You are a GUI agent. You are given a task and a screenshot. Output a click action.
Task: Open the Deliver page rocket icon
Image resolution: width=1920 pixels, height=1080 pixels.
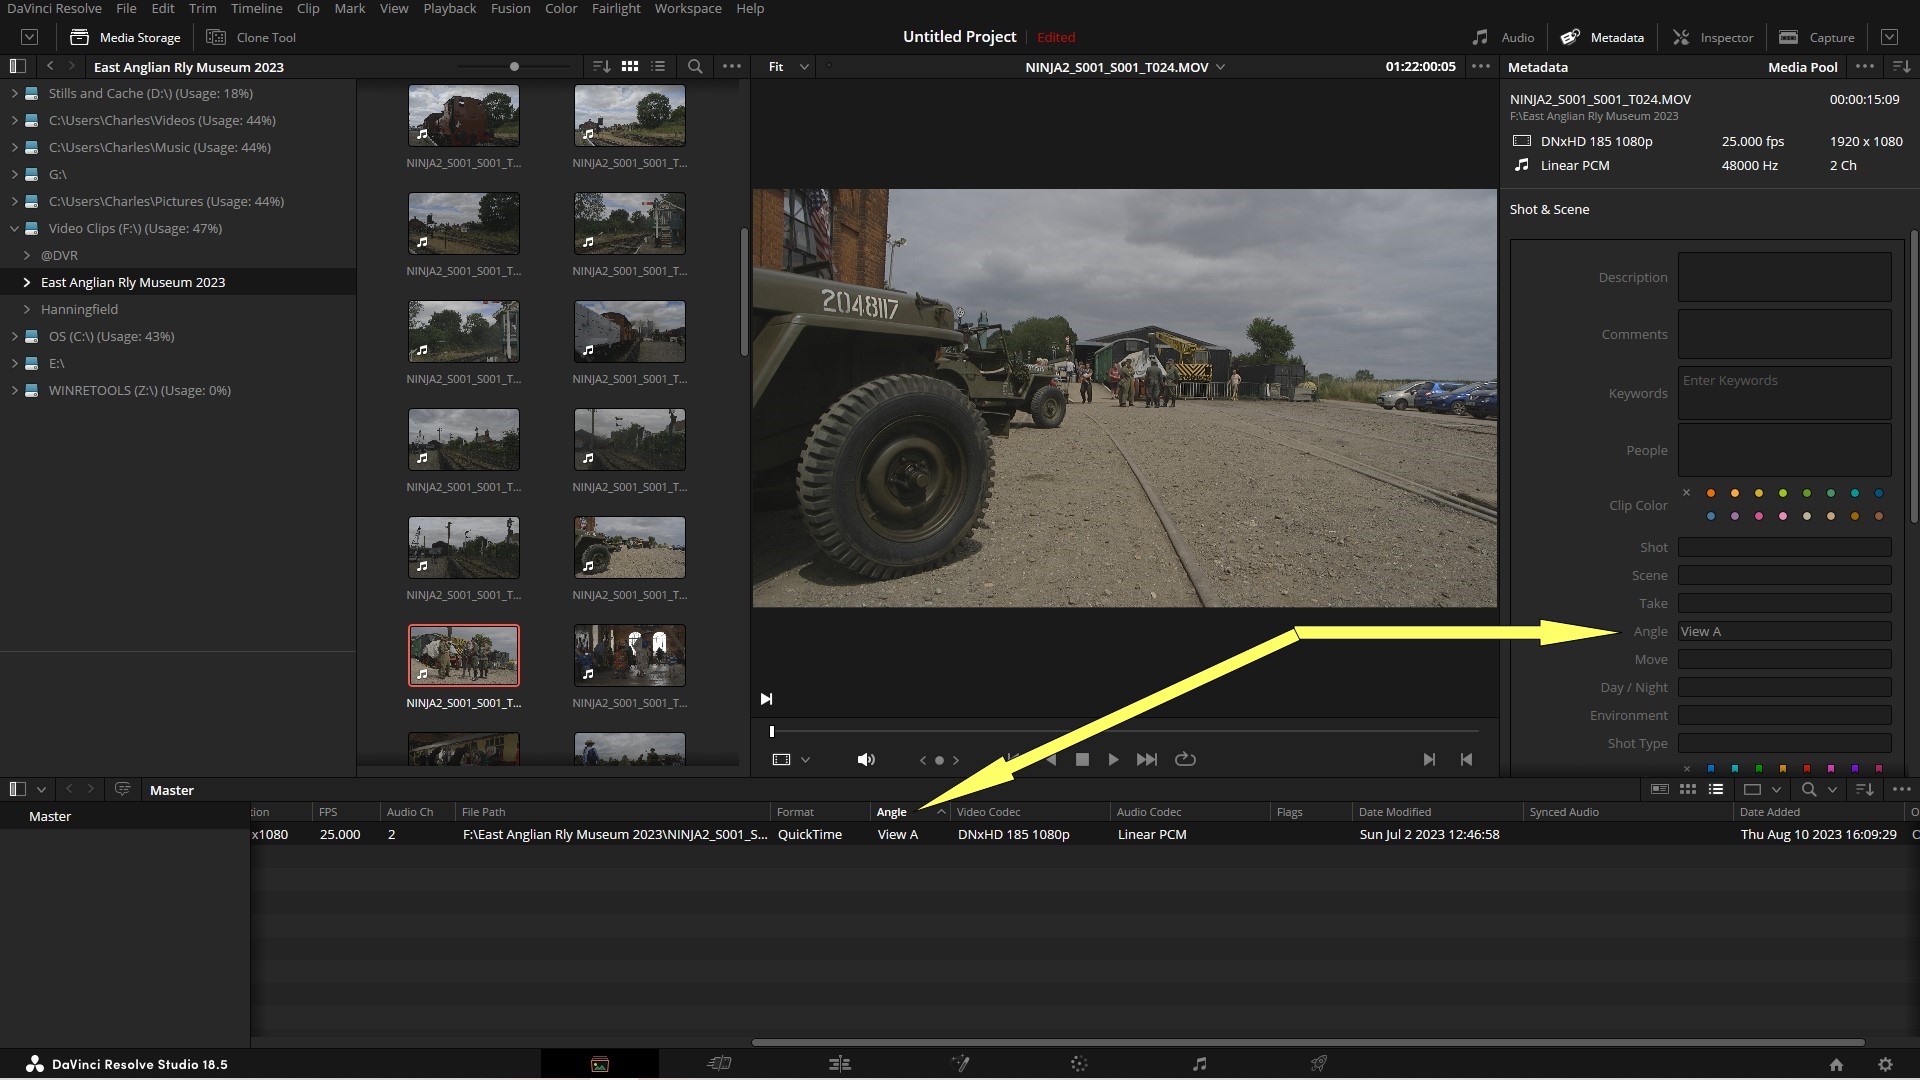pos(1319,1064)
